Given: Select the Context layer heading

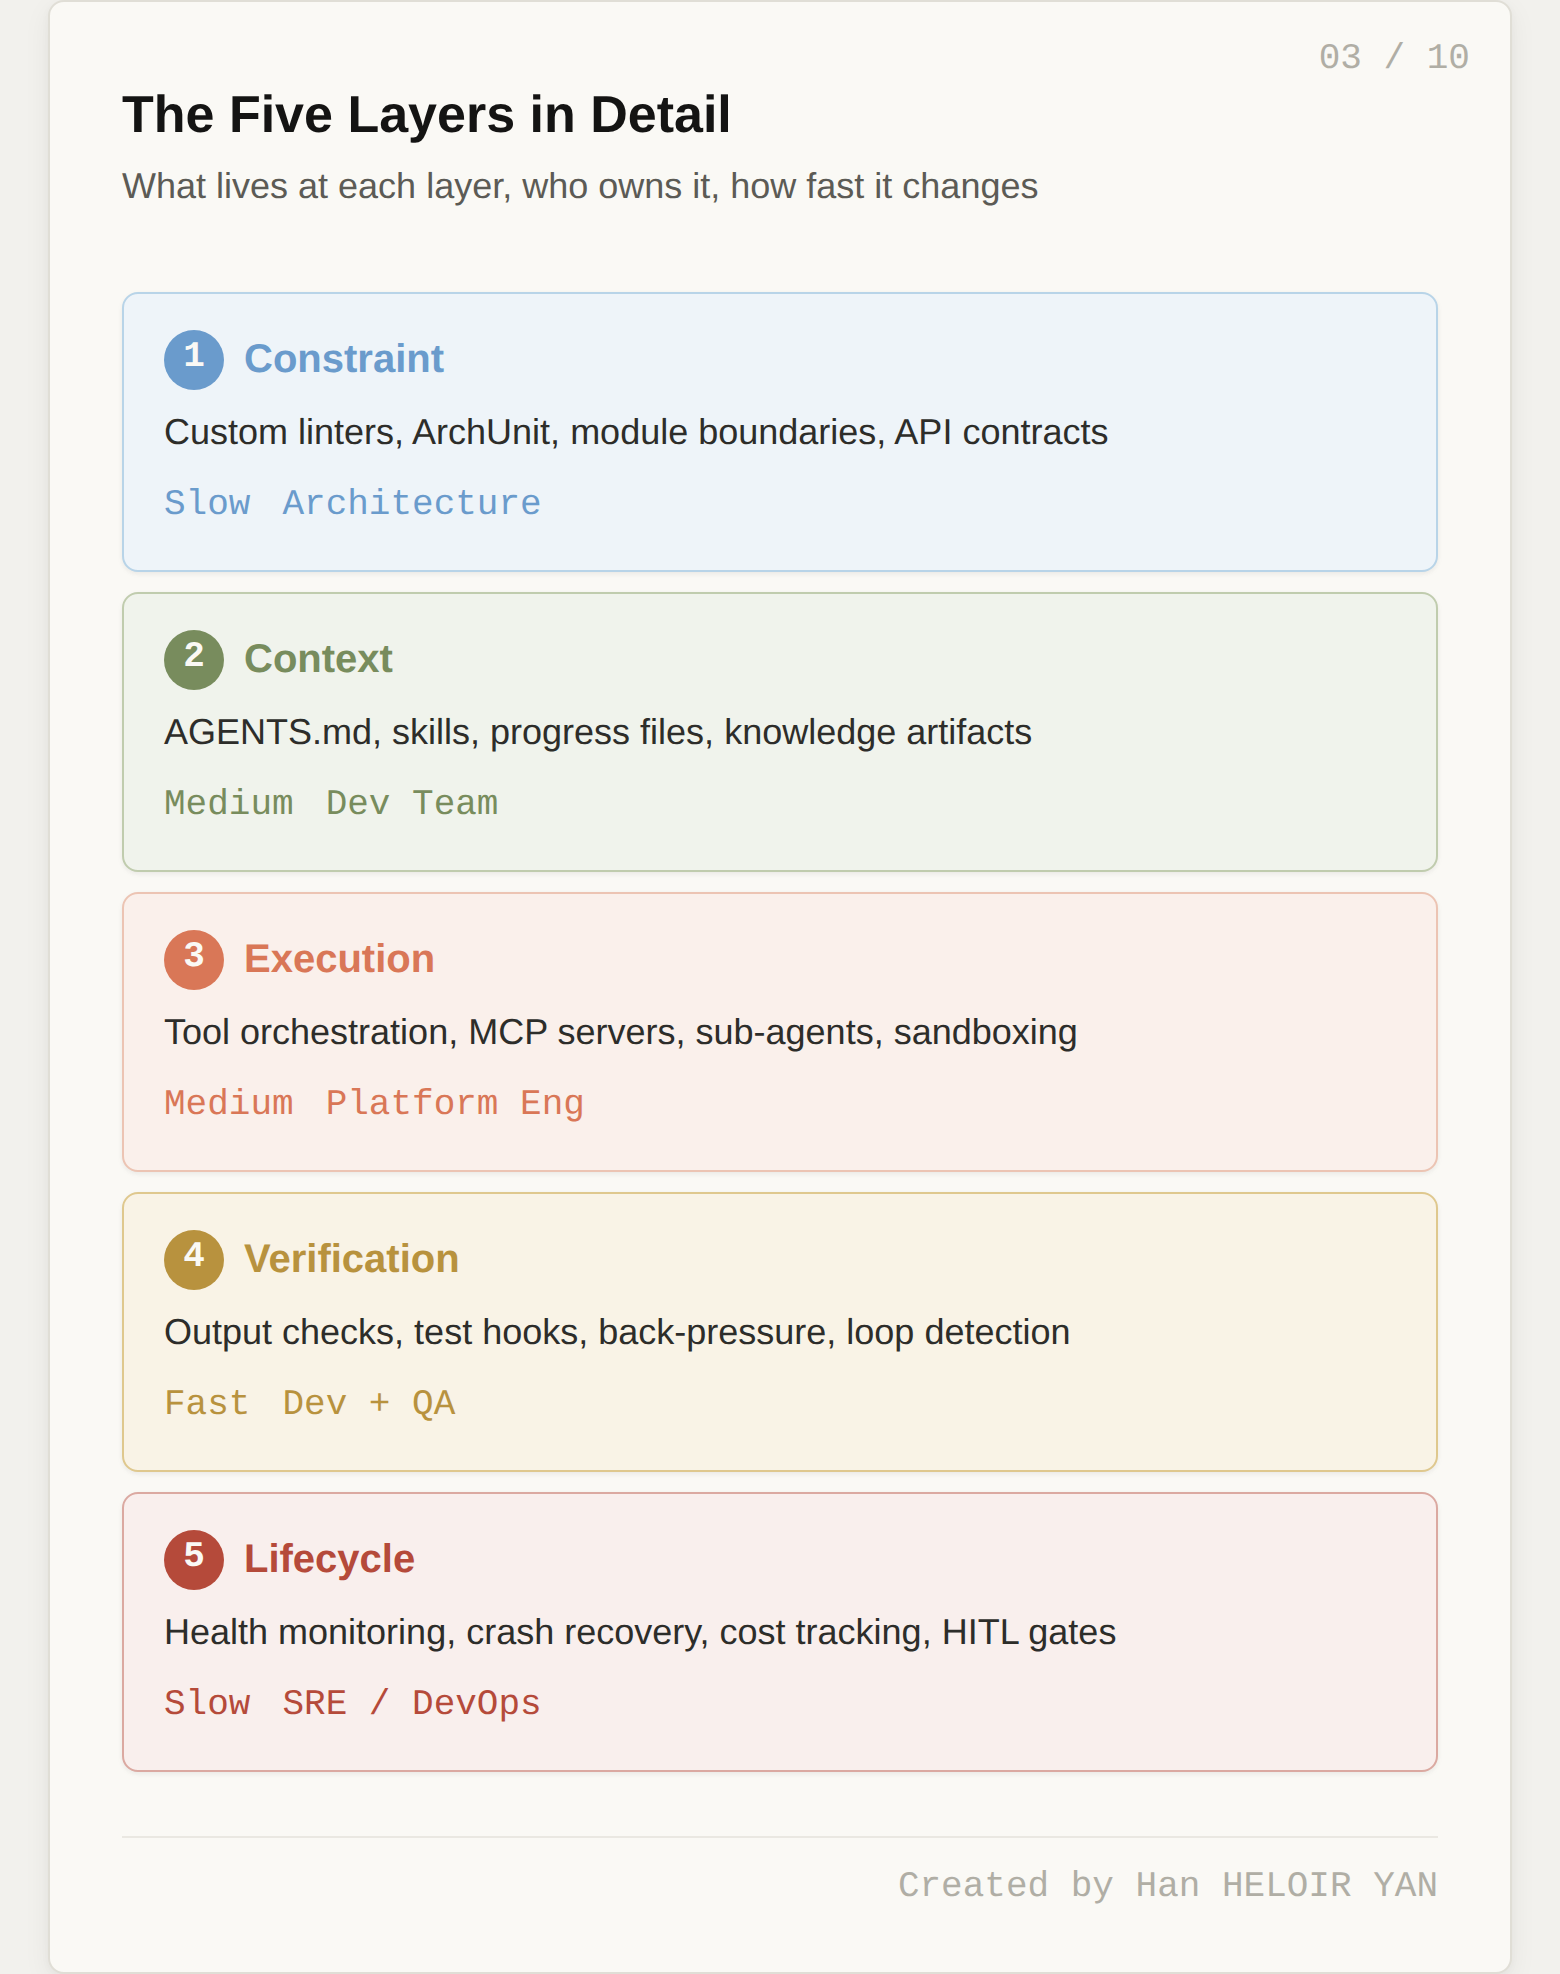Looking at the screenshot, I should (x=318, y=659).
